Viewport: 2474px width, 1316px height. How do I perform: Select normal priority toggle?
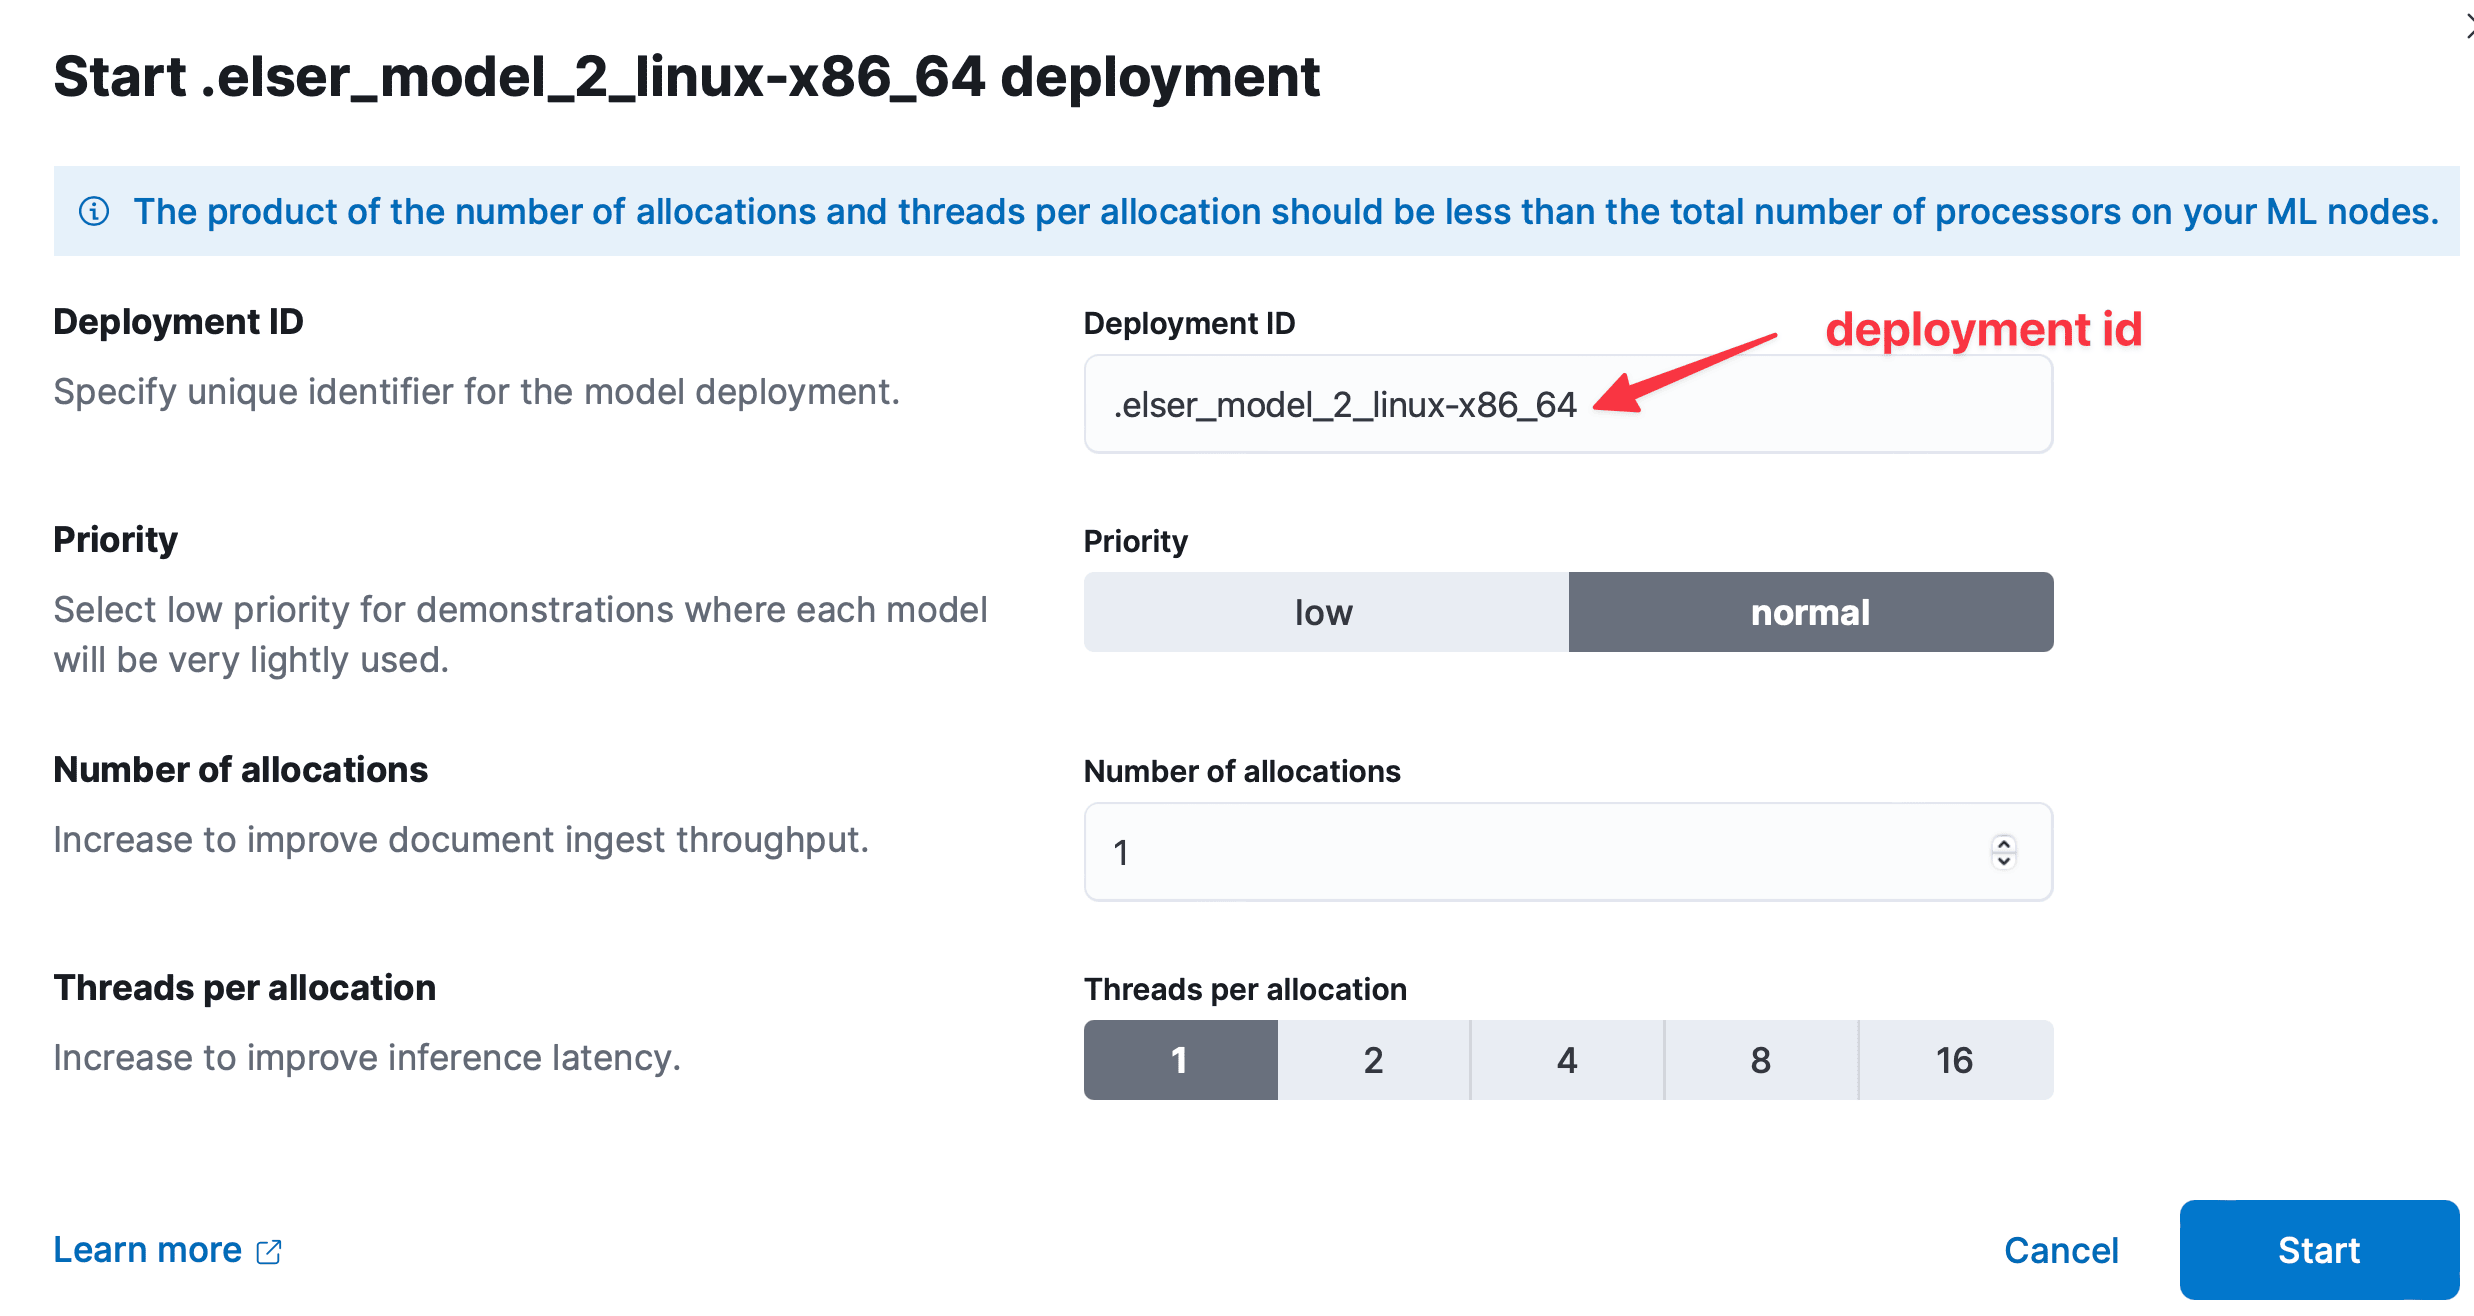click(x=1811, y=614)
